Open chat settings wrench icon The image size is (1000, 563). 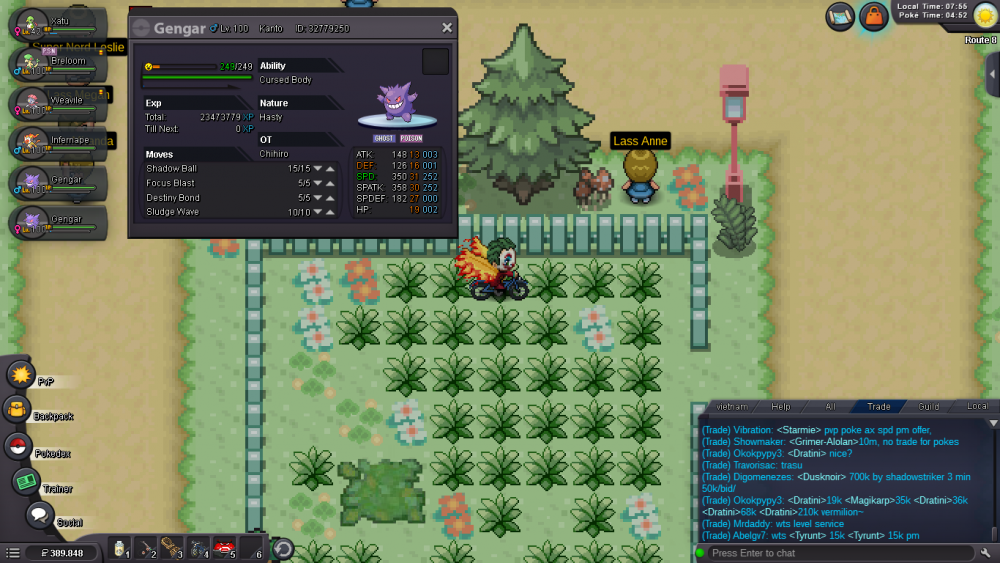[x=986, y=553]
